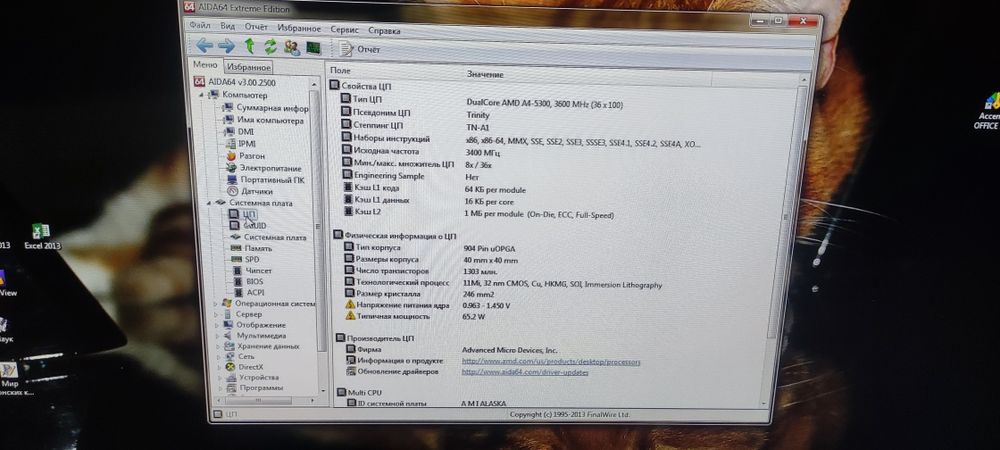
Task: Open the aida64.com driver-updates link
Action: click(x=524, y=372)
